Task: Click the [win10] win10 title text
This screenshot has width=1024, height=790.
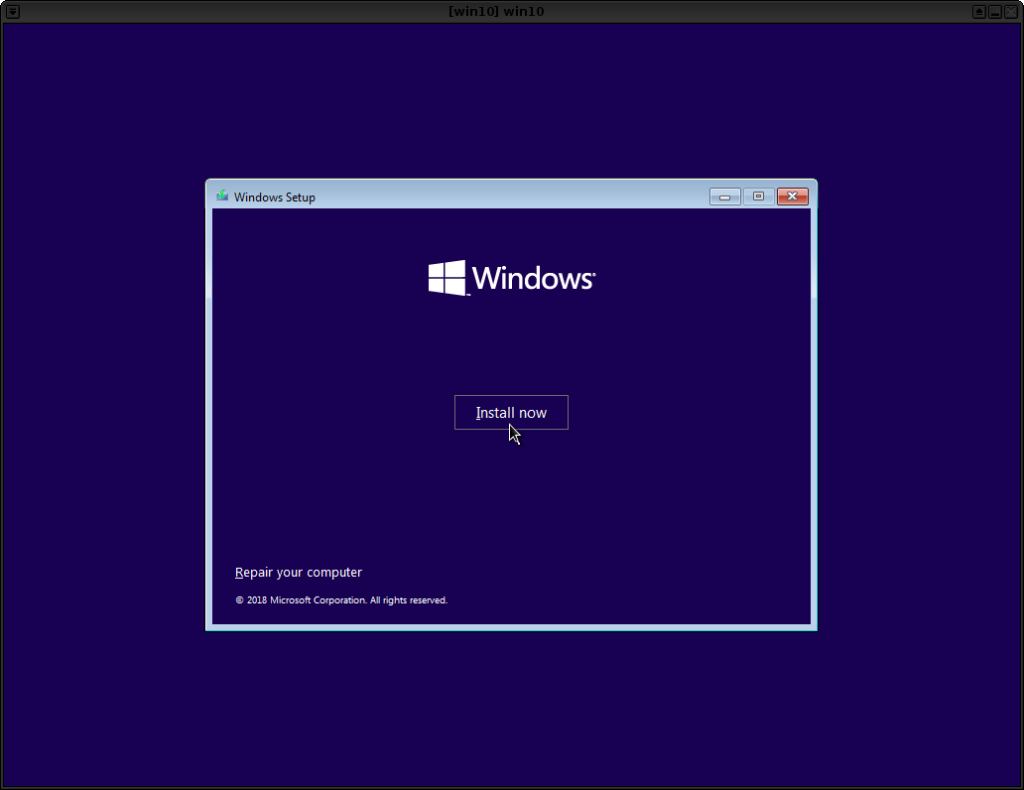Action: click(x=496, y=12)
